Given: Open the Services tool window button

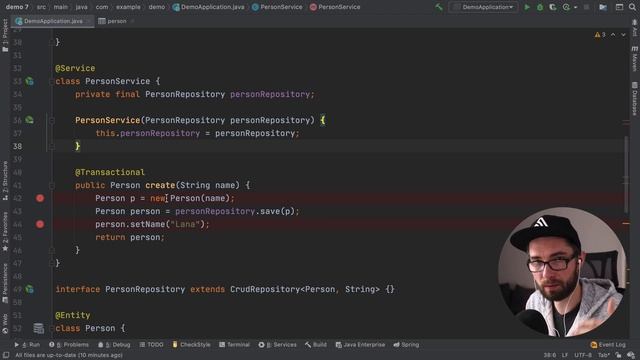Looking at the screenshot, I should [277, 345].
